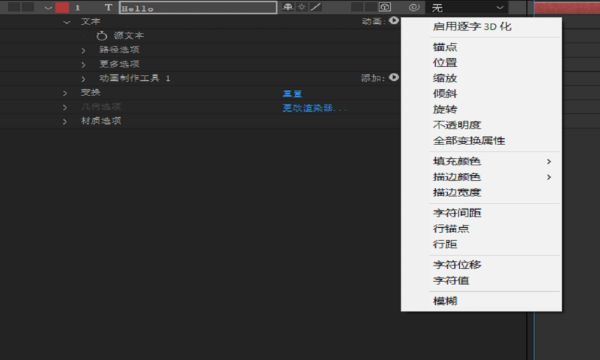Screen dimensions: 600x360
Task: Select 启用逐字 3D 化 menu item
Action: tap(481, 26)
